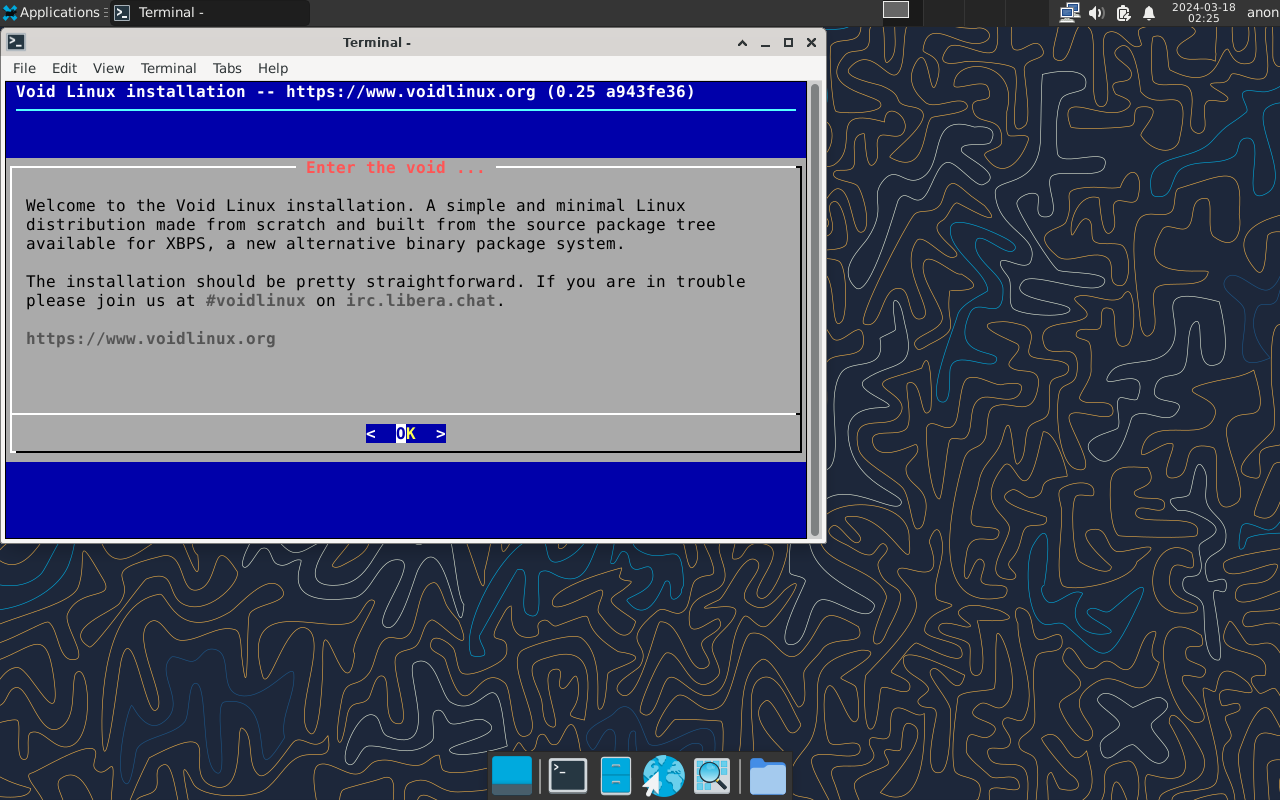
Task: Click the Void Linux installation header line
Action: [356, 91]
